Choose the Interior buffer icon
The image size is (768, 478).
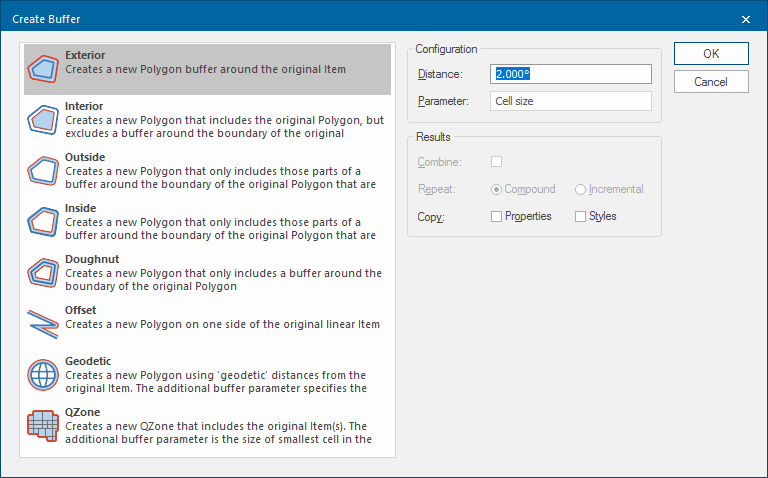coord(43,119)
